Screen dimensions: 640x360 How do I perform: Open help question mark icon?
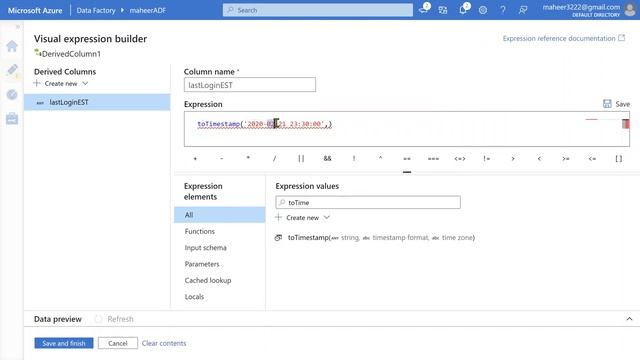pos(503,10)
